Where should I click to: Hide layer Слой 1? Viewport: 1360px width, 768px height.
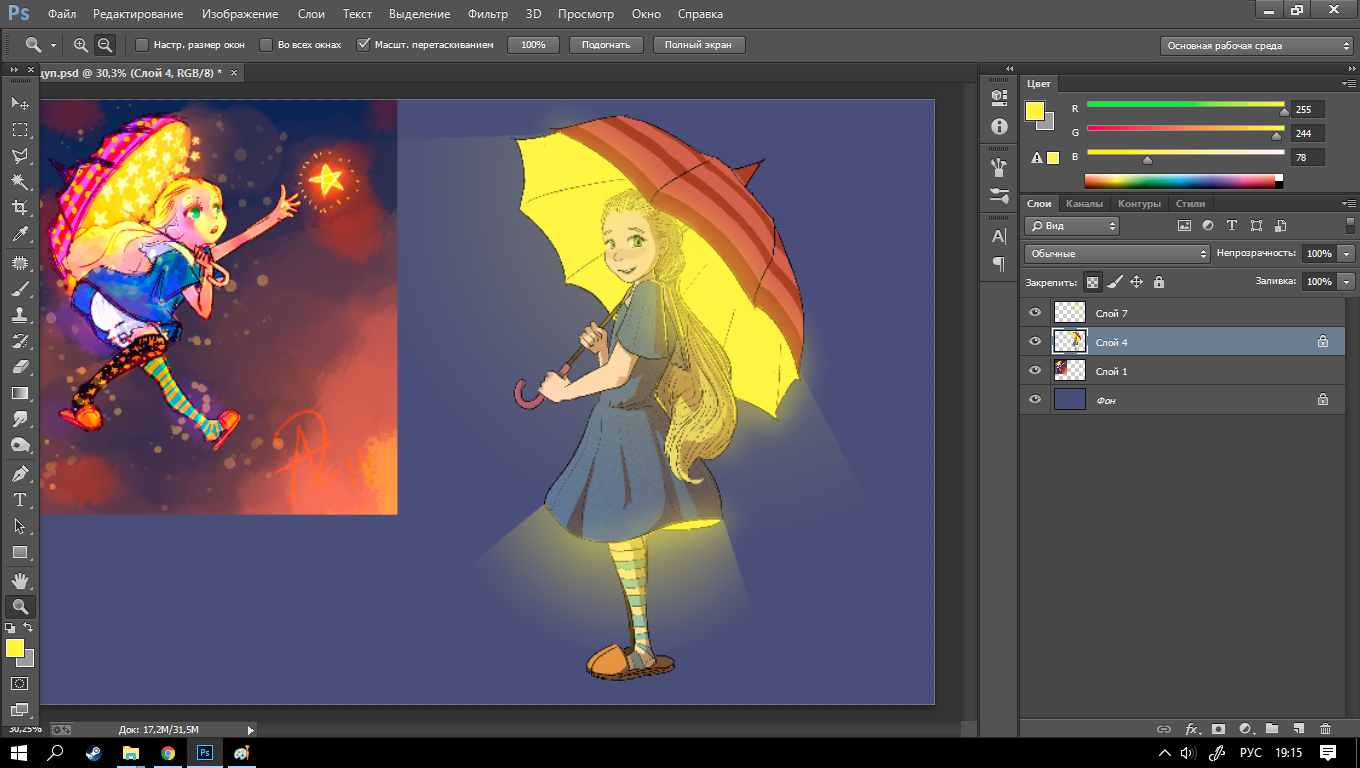pos(1035,371)
